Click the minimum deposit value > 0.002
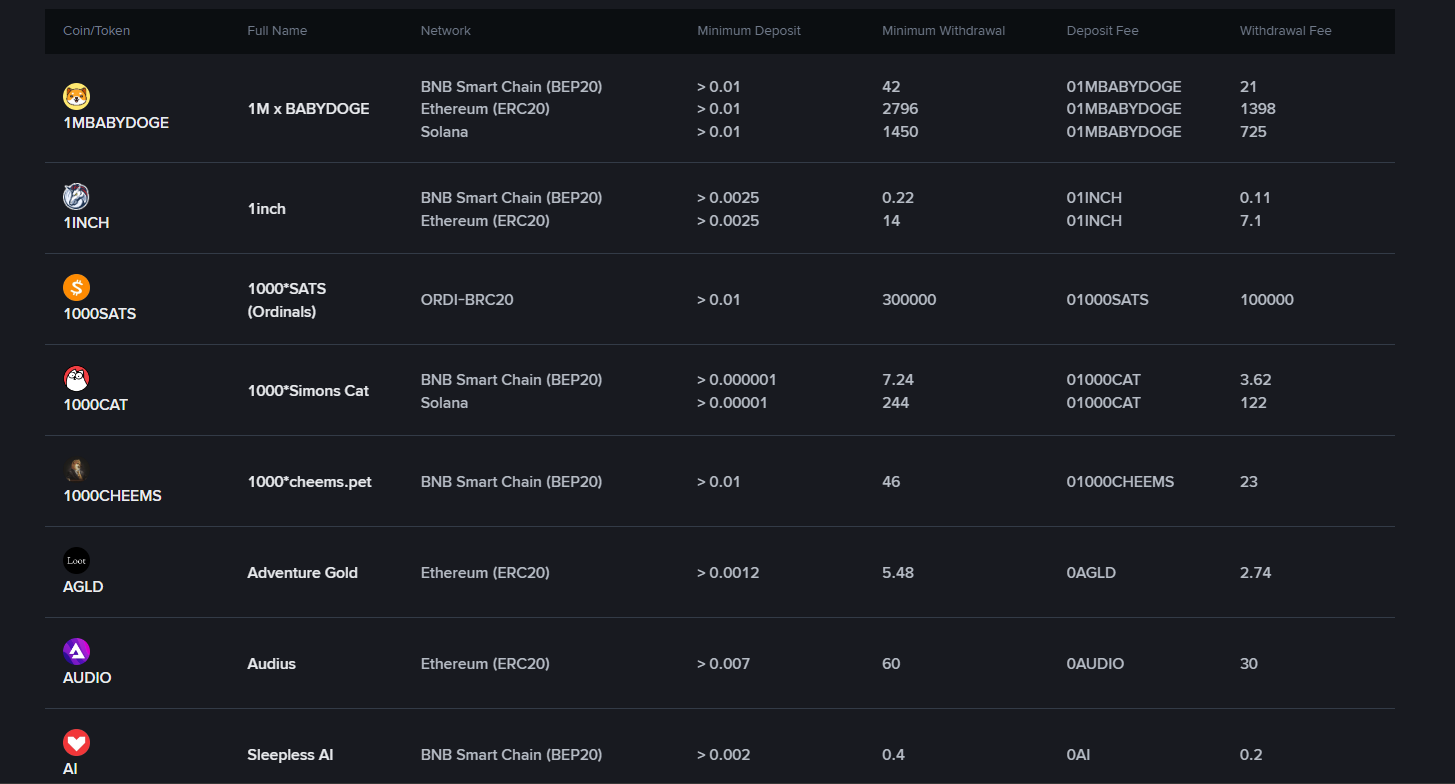1455x784 pixels. [x=723, y=755]
